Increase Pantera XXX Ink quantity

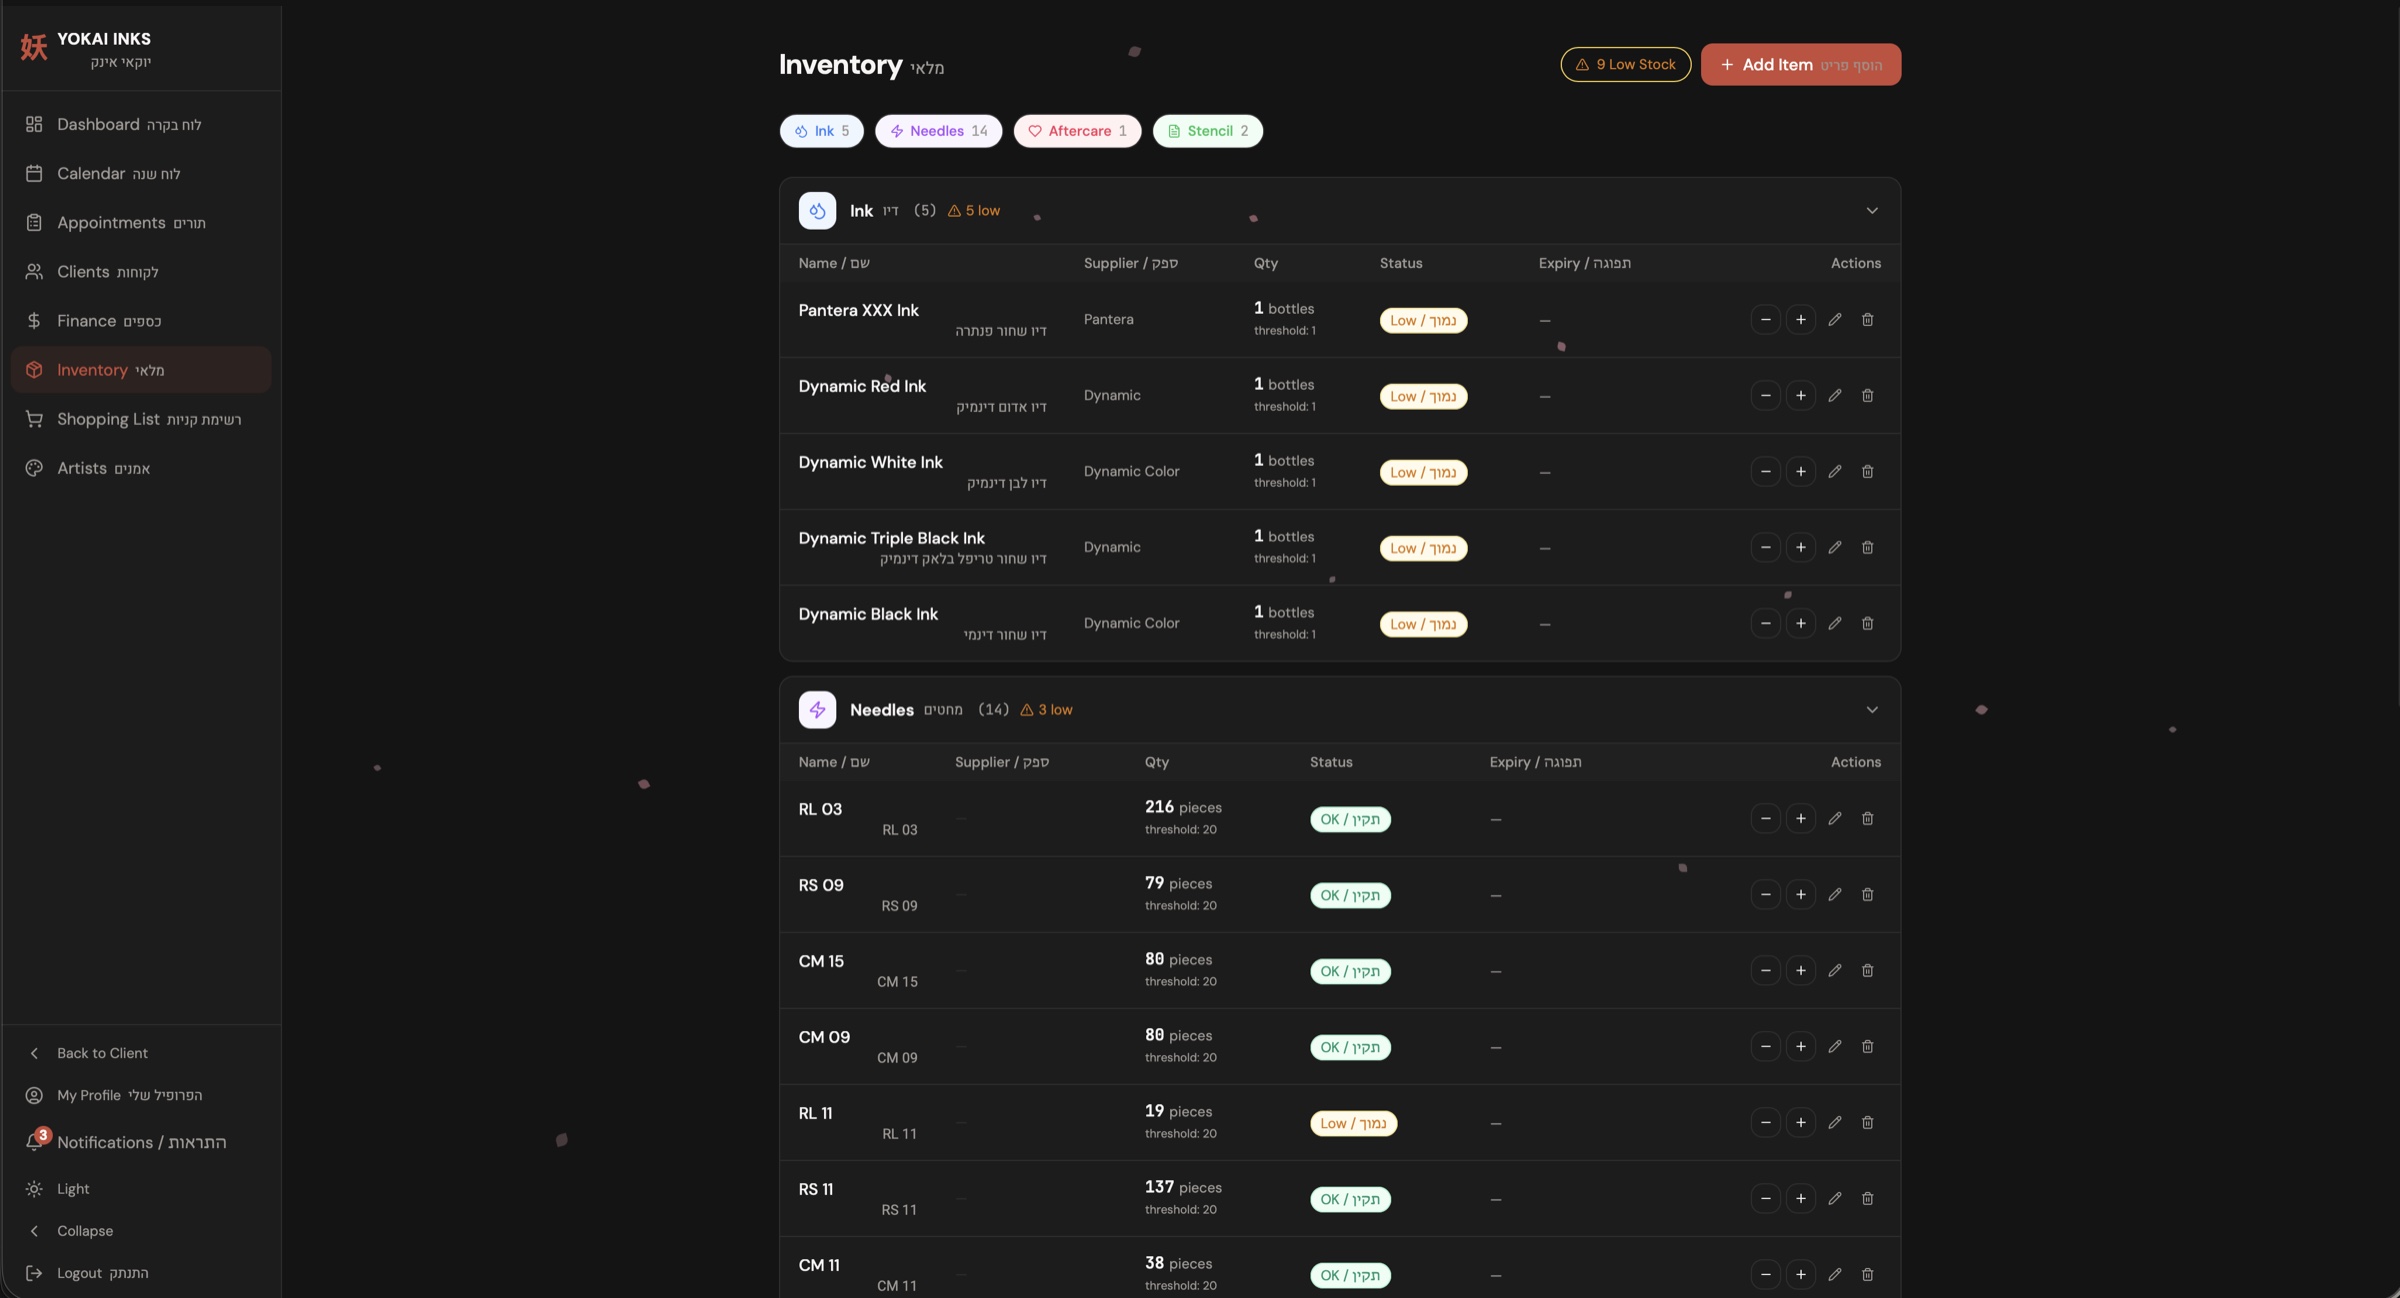point(1800,320)
